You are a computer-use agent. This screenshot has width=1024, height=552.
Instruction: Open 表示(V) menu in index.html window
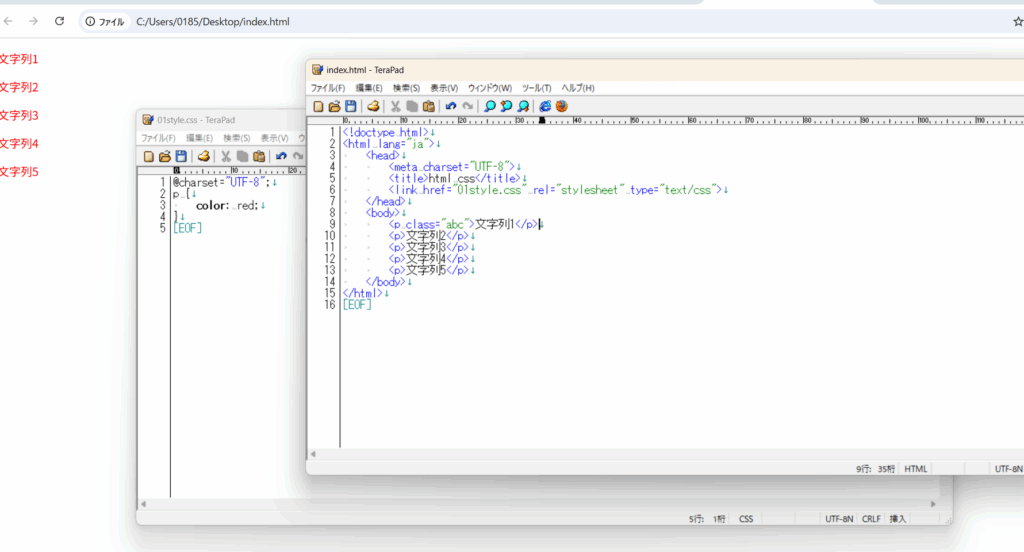[443, 88]
